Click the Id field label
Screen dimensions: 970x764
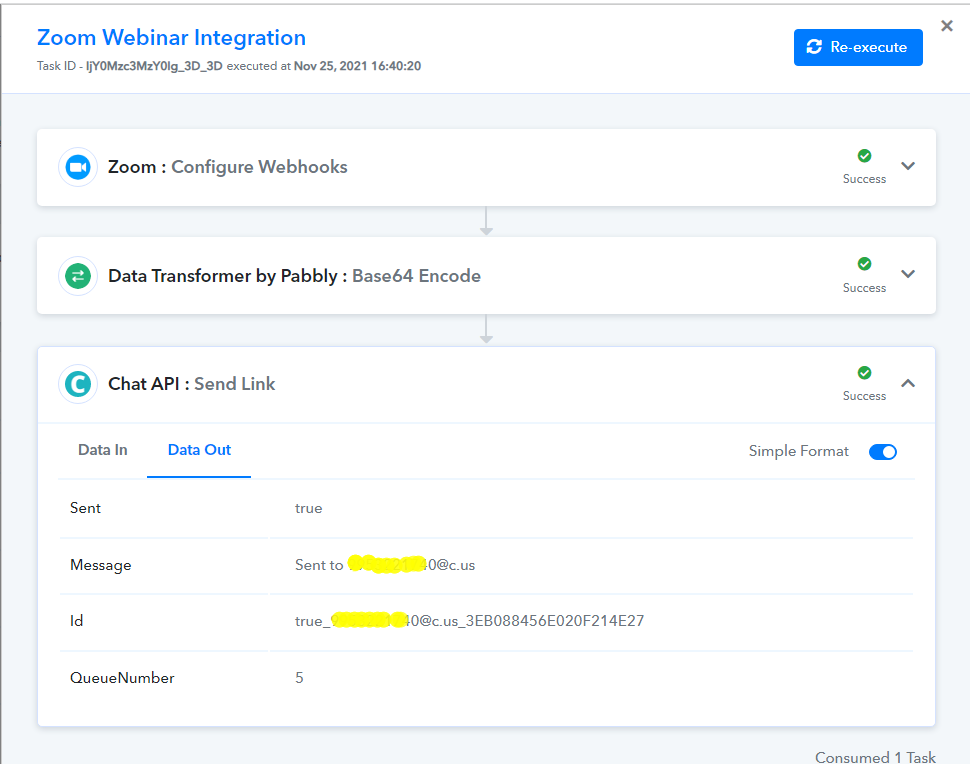[x=76, y=620]
